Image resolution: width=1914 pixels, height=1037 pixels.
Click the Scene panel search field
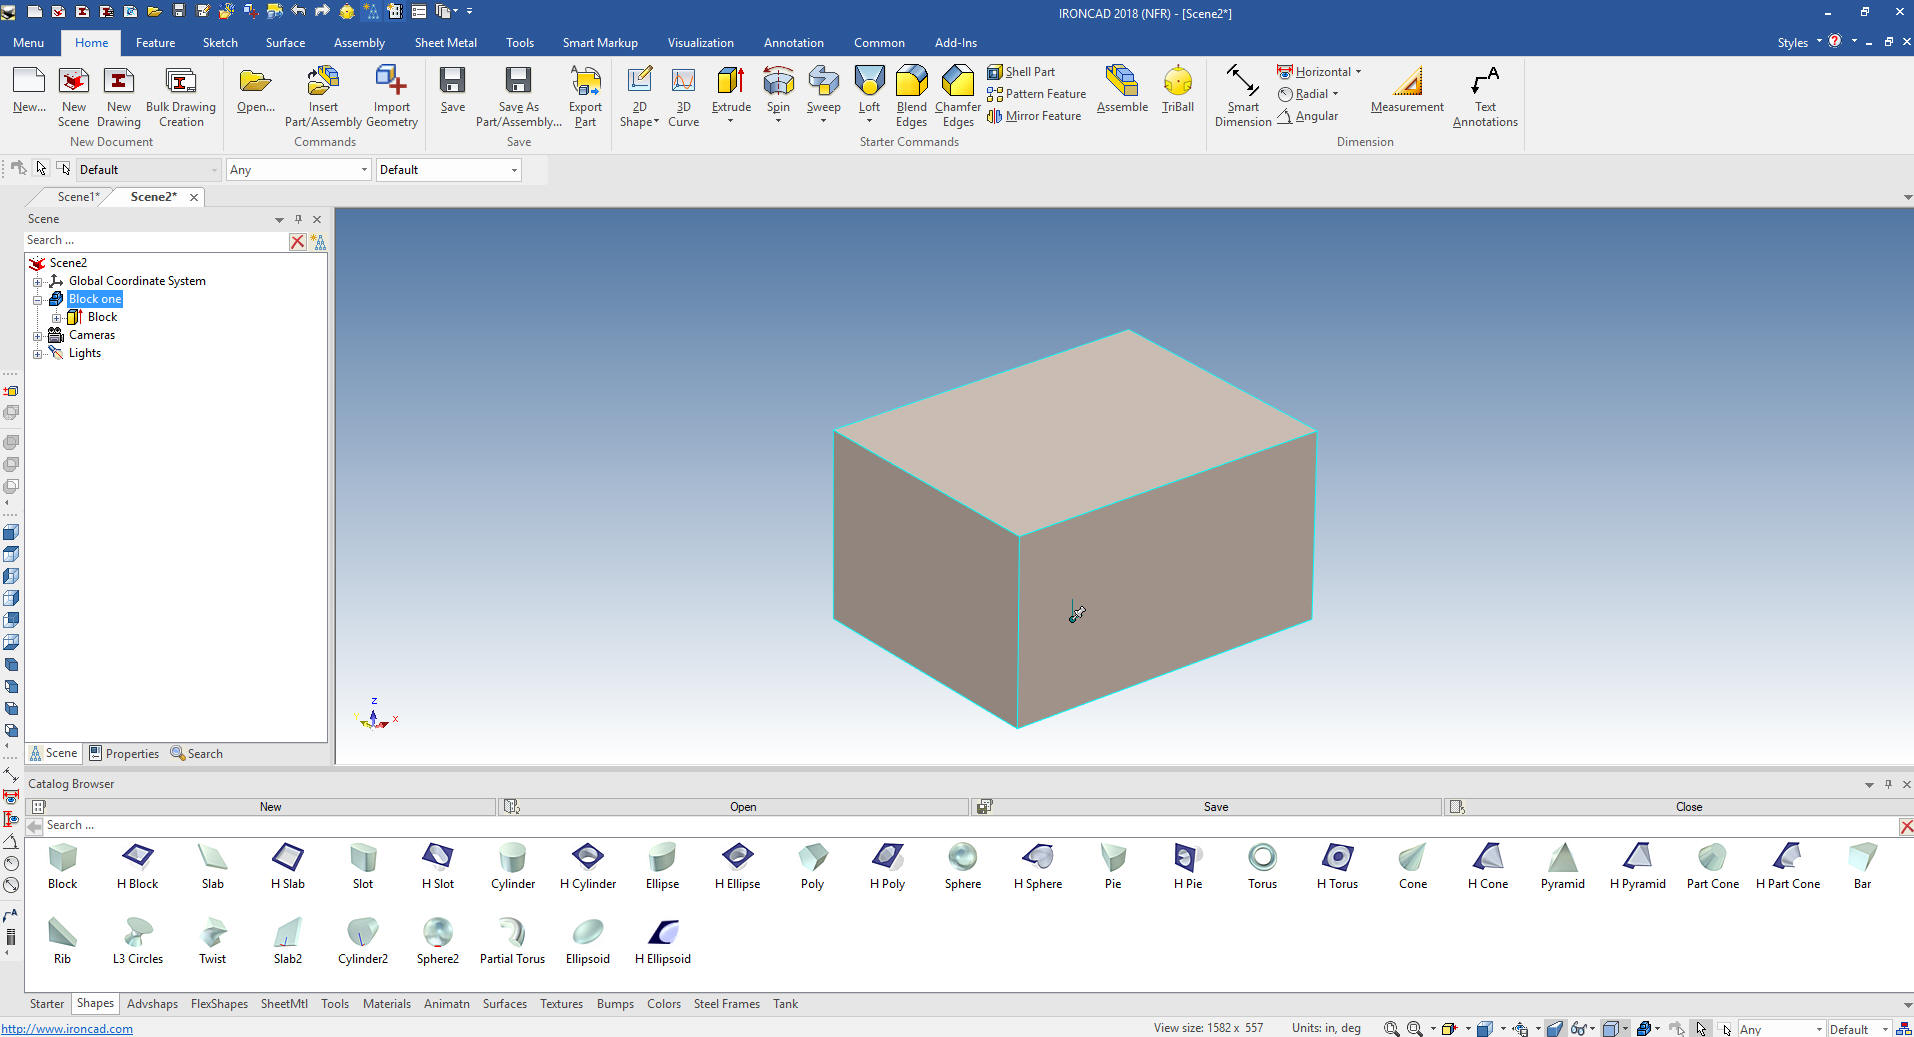(155, 241)
